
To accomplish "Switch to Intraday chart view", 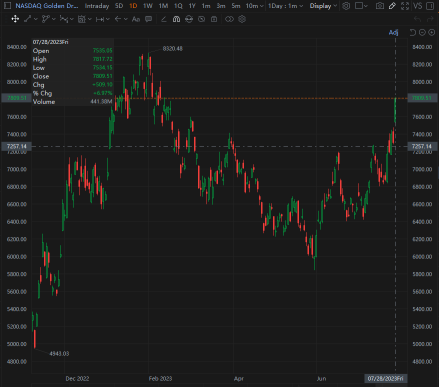I will [97, 6].
